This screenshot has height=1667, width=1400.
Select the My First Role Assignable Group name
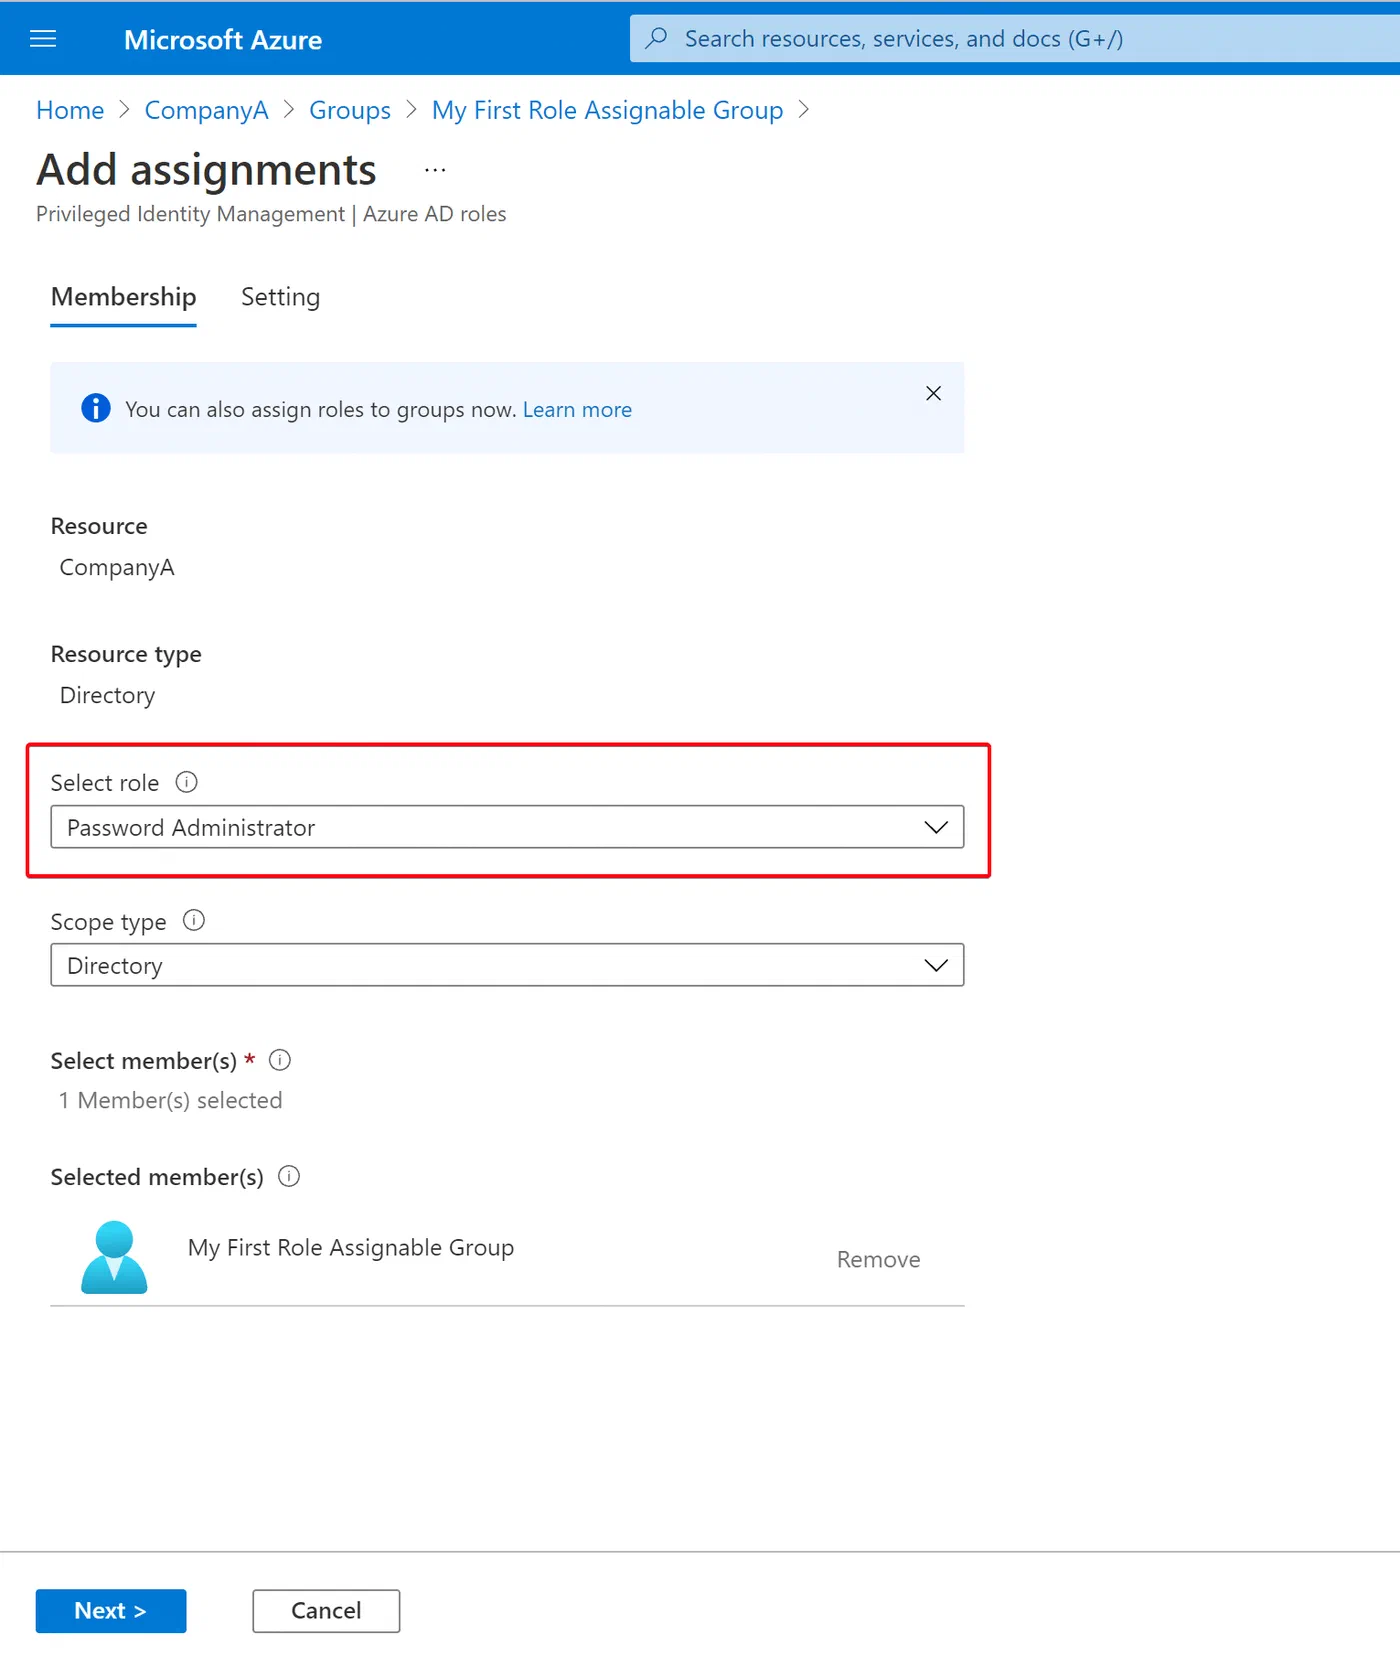click(x=351, y=1247)
